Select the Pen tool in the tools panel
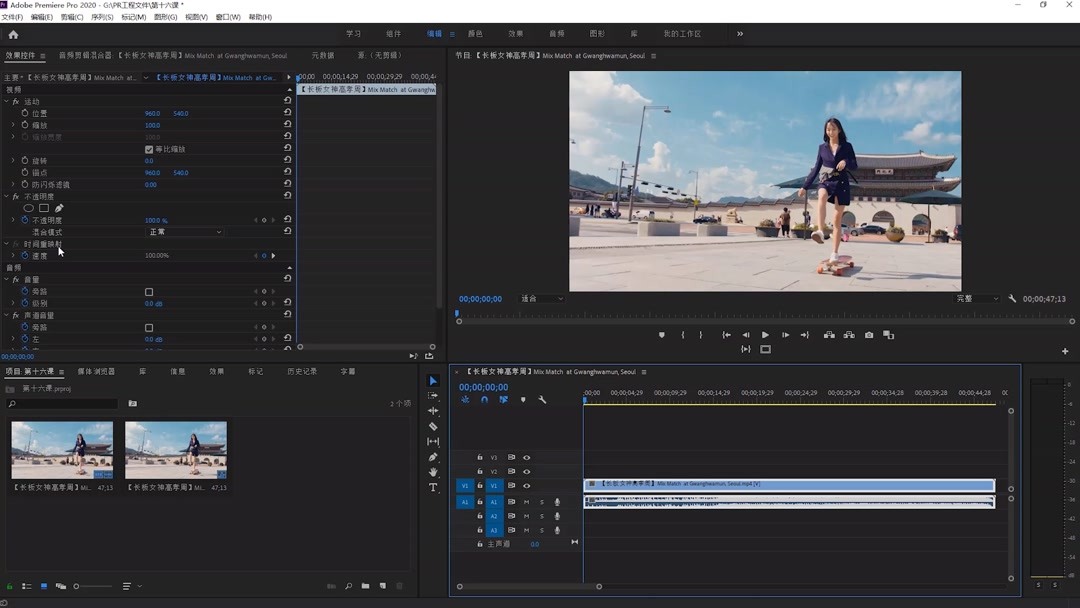The image size is (1080, 608). pyautogui.click(x=433, y=457)
